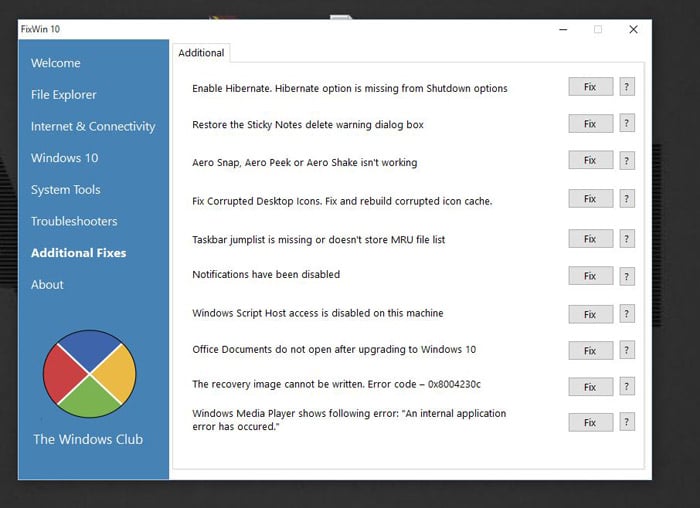This screenshot has height=508, width=700.
Task: Show help for Aero Snap fix
Action: pyautogui.click(x=627, y=161)
